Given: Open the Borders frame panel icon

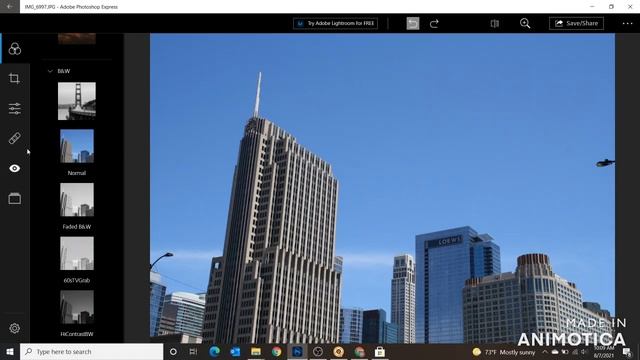Looking at the screenshot, I should click(x=15, y=198).
